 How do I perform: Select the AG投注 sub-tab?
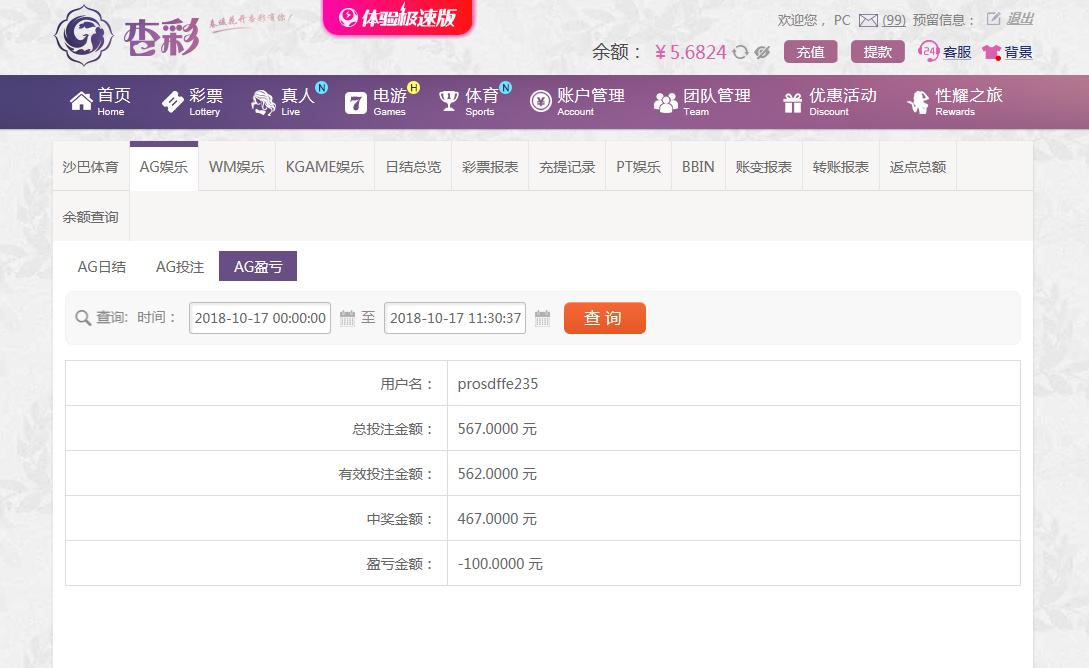pos(180,267)
